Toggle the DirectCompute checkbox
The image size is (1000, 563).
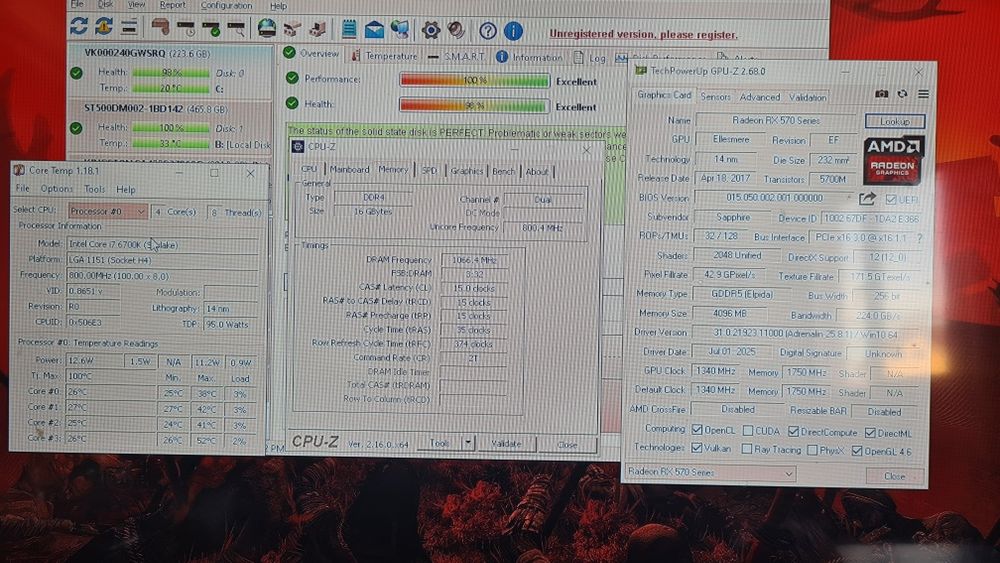click(x=793, y=432)
